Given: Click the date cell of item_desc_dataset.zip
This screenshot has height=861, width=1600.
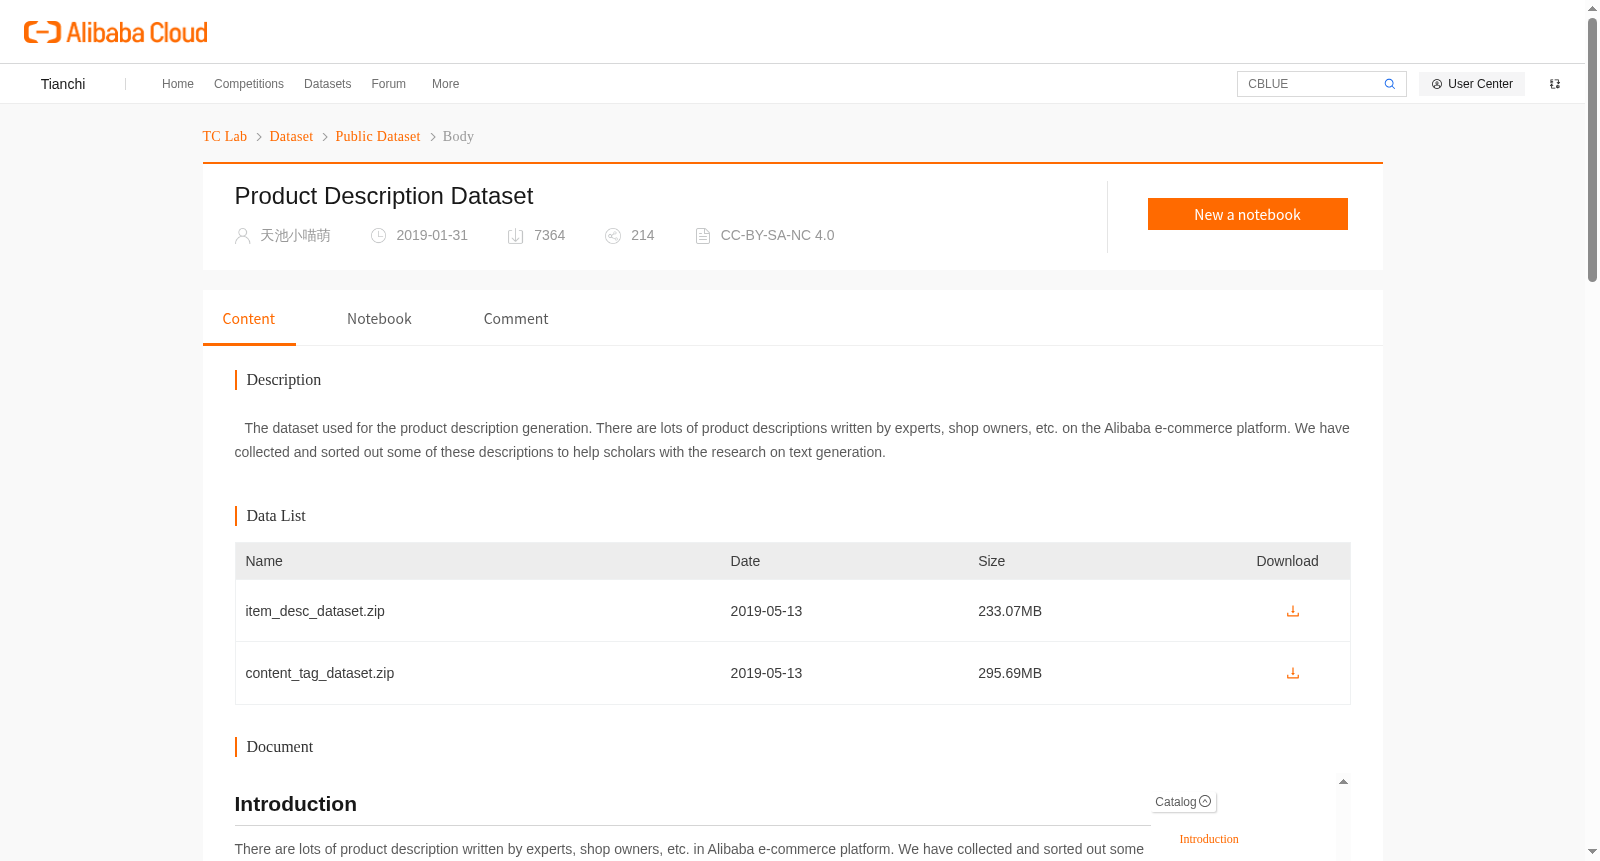Looking at the screenshot, I should pos(766,611).
